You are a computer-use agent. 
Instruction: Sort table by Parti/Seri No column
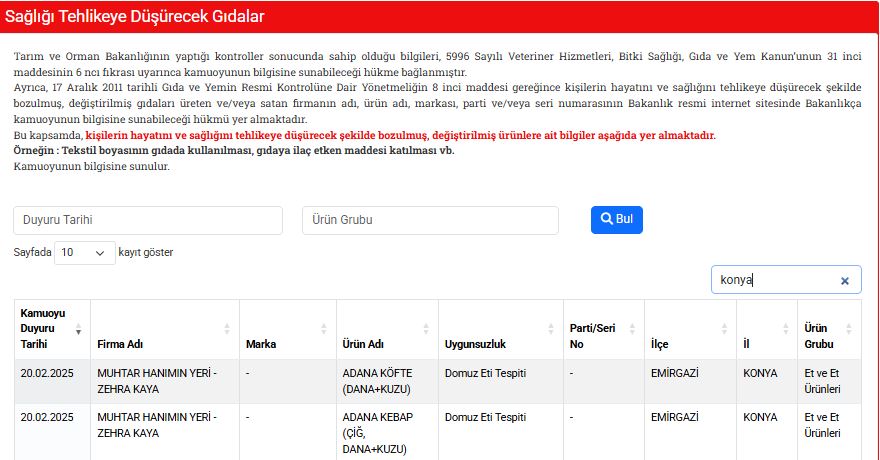[x=632, y=329]
